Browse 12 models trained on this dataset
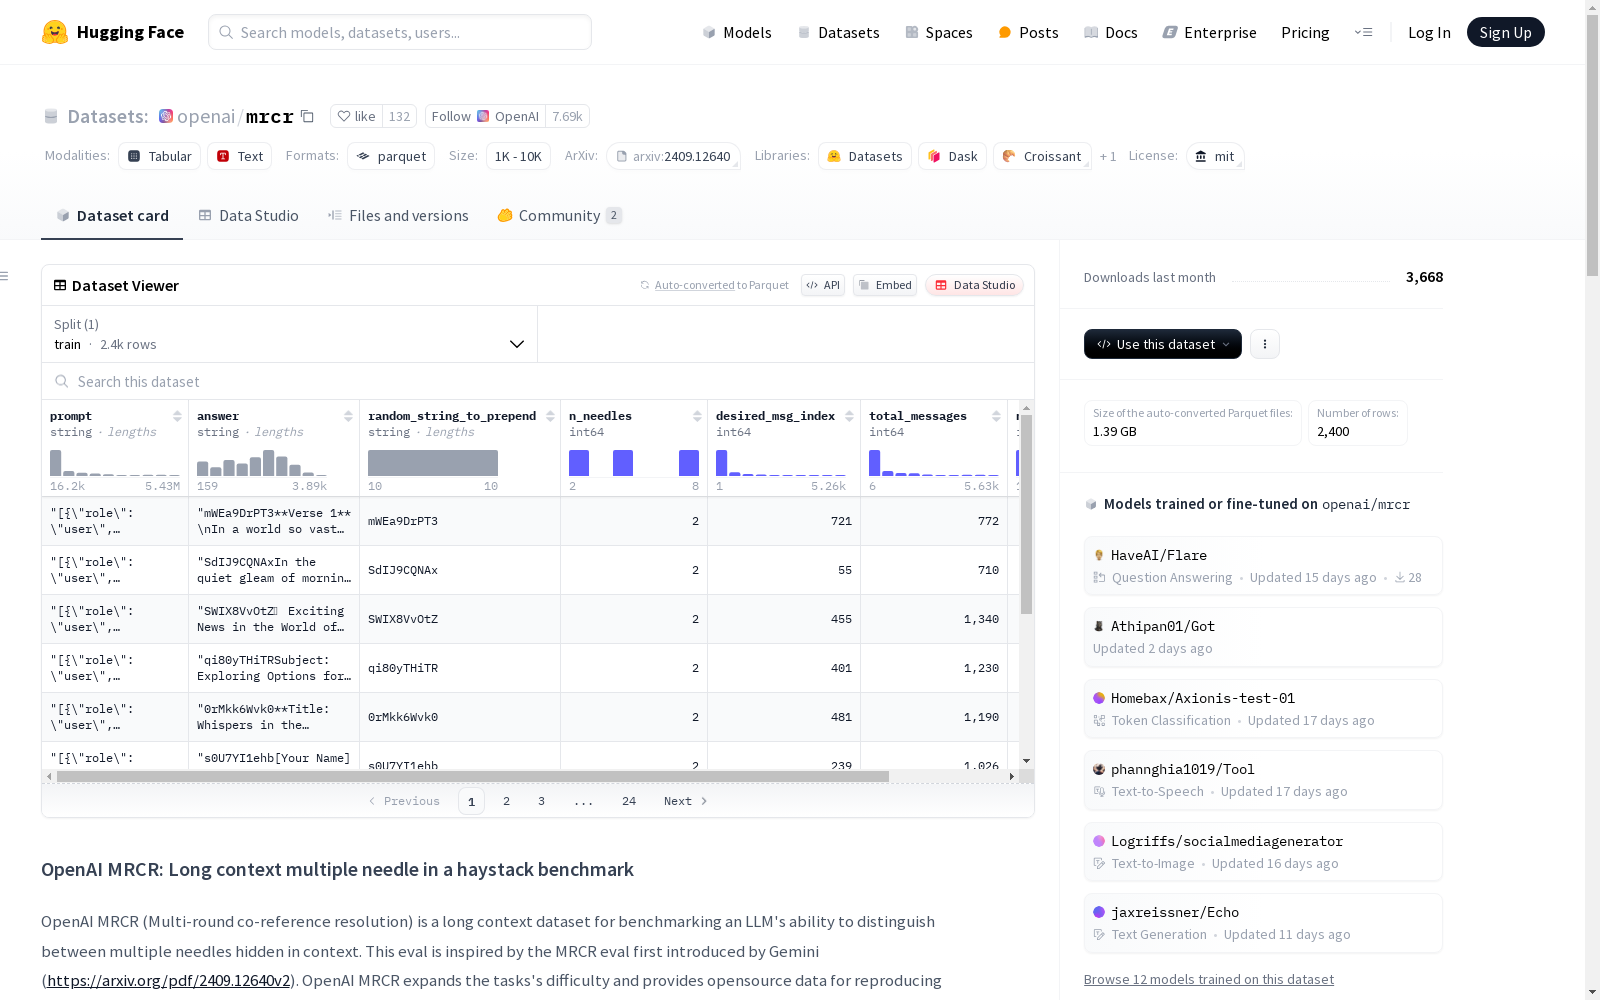Viewport: 1600px width, 1000px height. [x=1209, y=979]
